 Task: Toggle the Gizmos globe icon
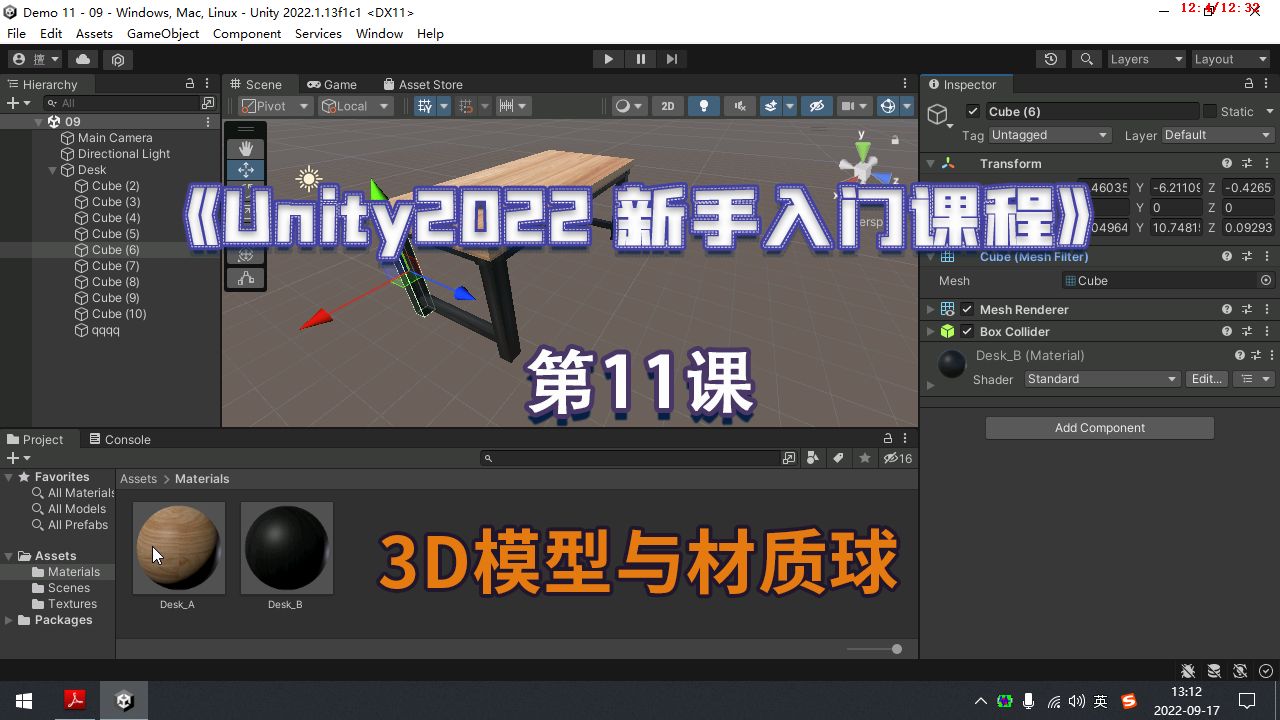(x=886, y=106)
